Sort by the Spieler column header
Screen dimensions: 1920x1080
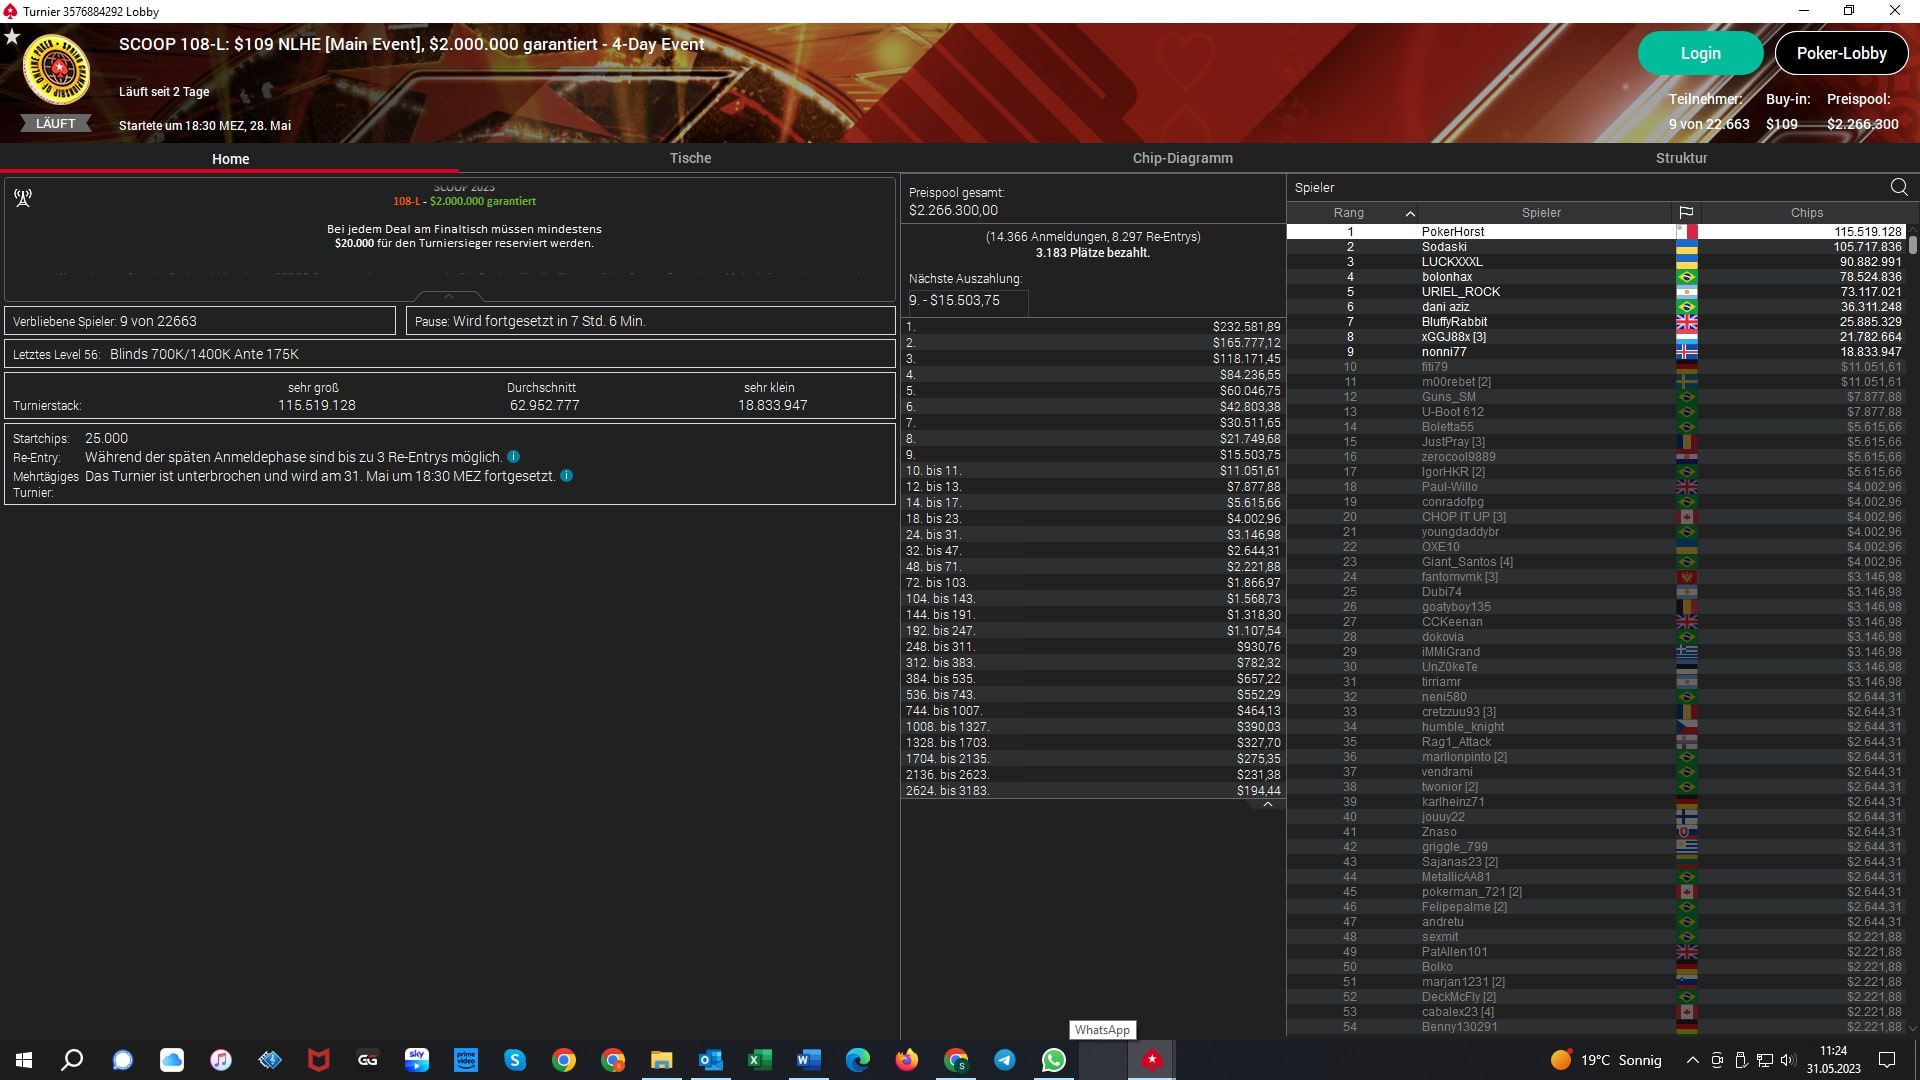(1541, 212)
